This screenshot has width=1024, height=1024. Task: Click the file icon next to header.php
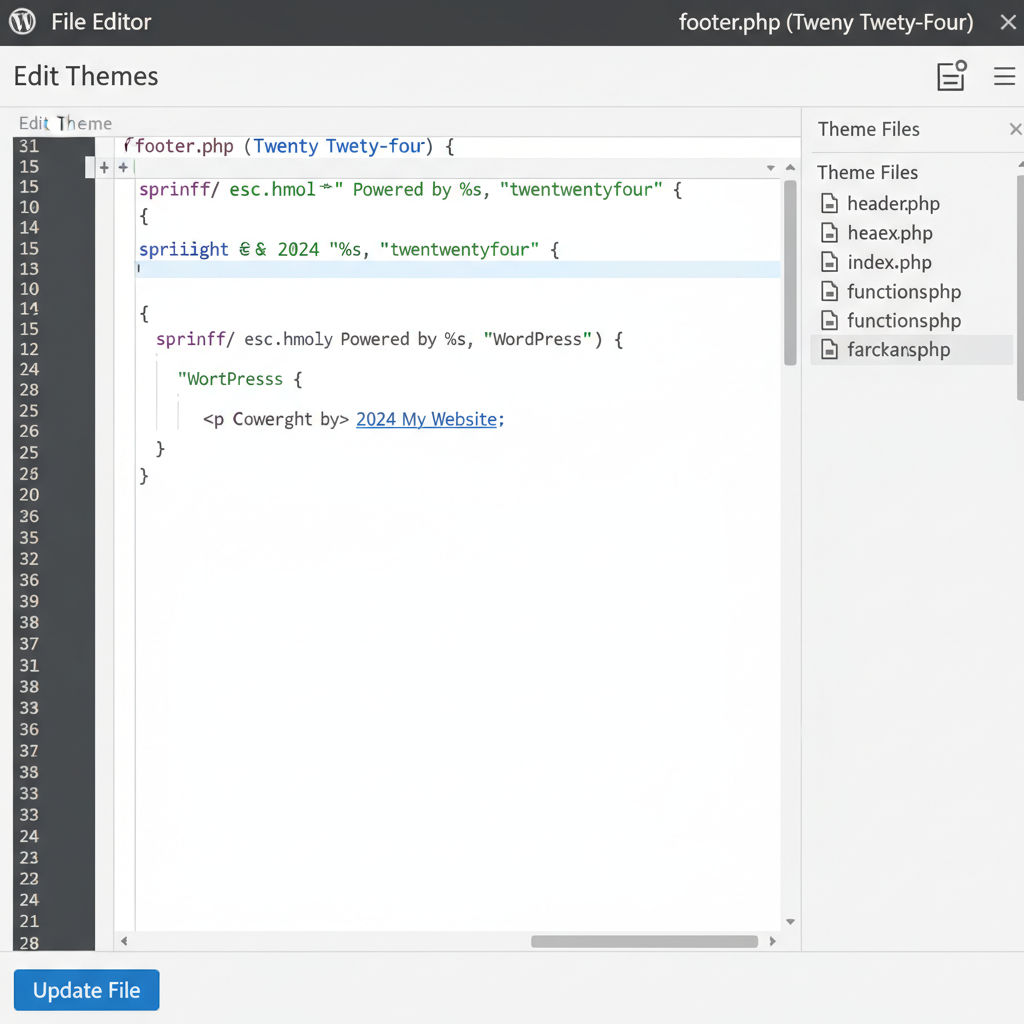pos(829,204)
